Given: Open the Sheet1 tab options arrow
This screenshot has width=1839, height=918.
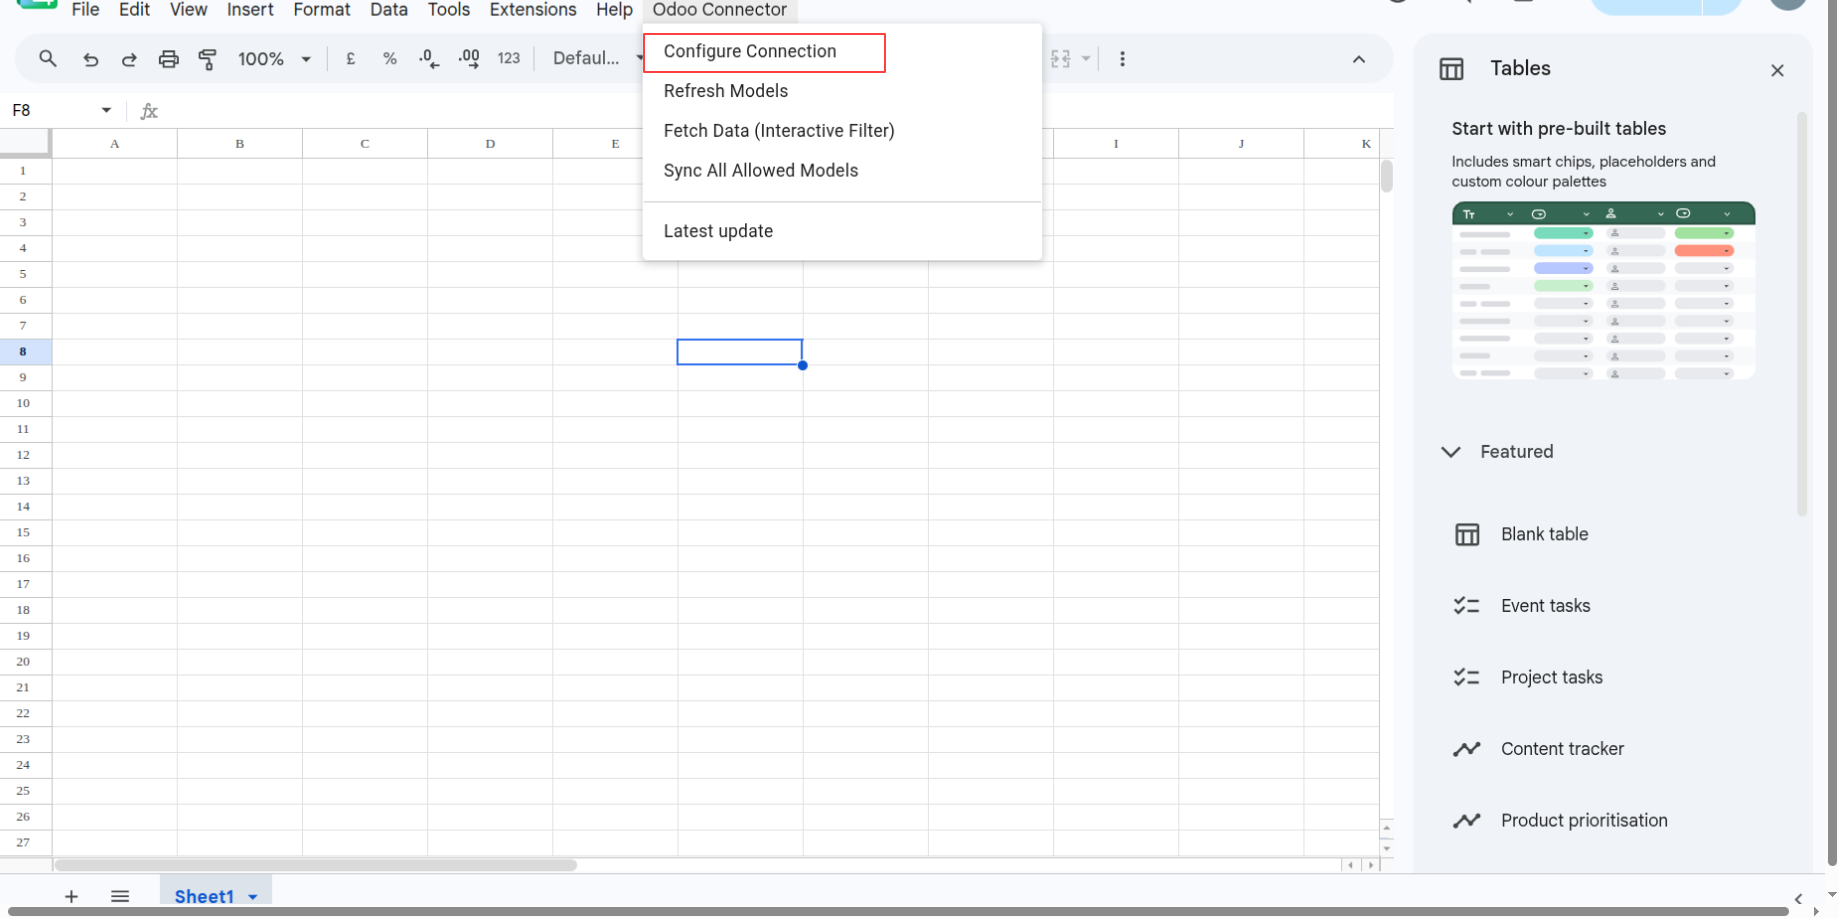Looking at the screenshot, I should click(x=253, y=897).
